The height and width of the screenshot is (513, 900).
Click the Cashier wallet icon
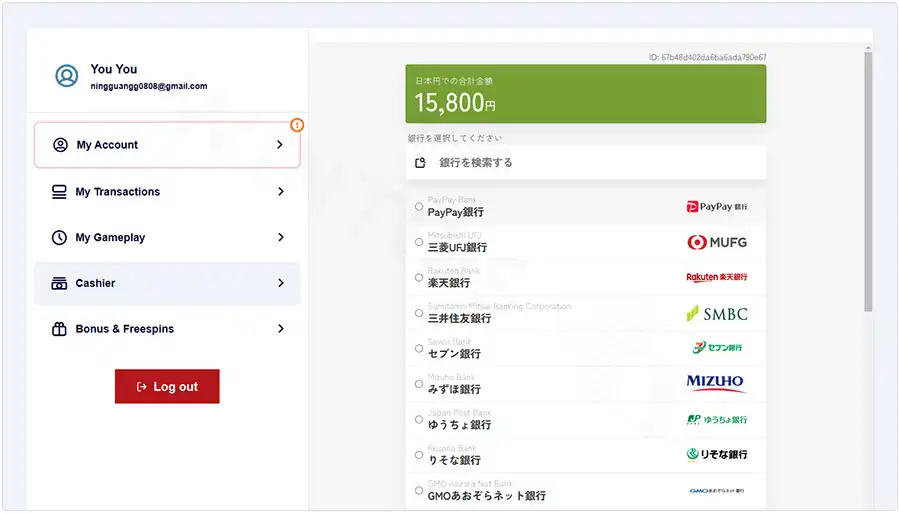pyautogui.click(x=59, y=284)
